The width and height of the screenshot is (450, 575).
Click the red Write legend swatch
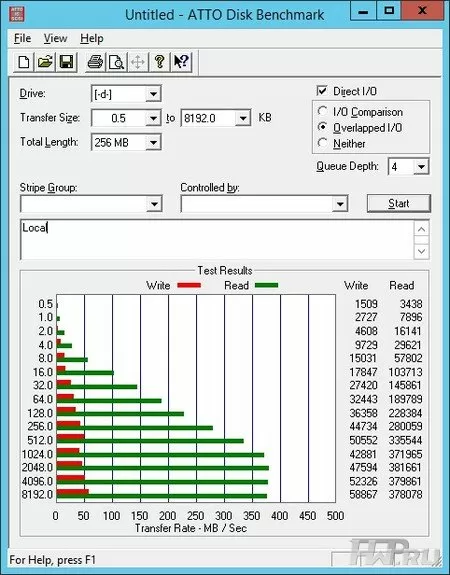189,285
